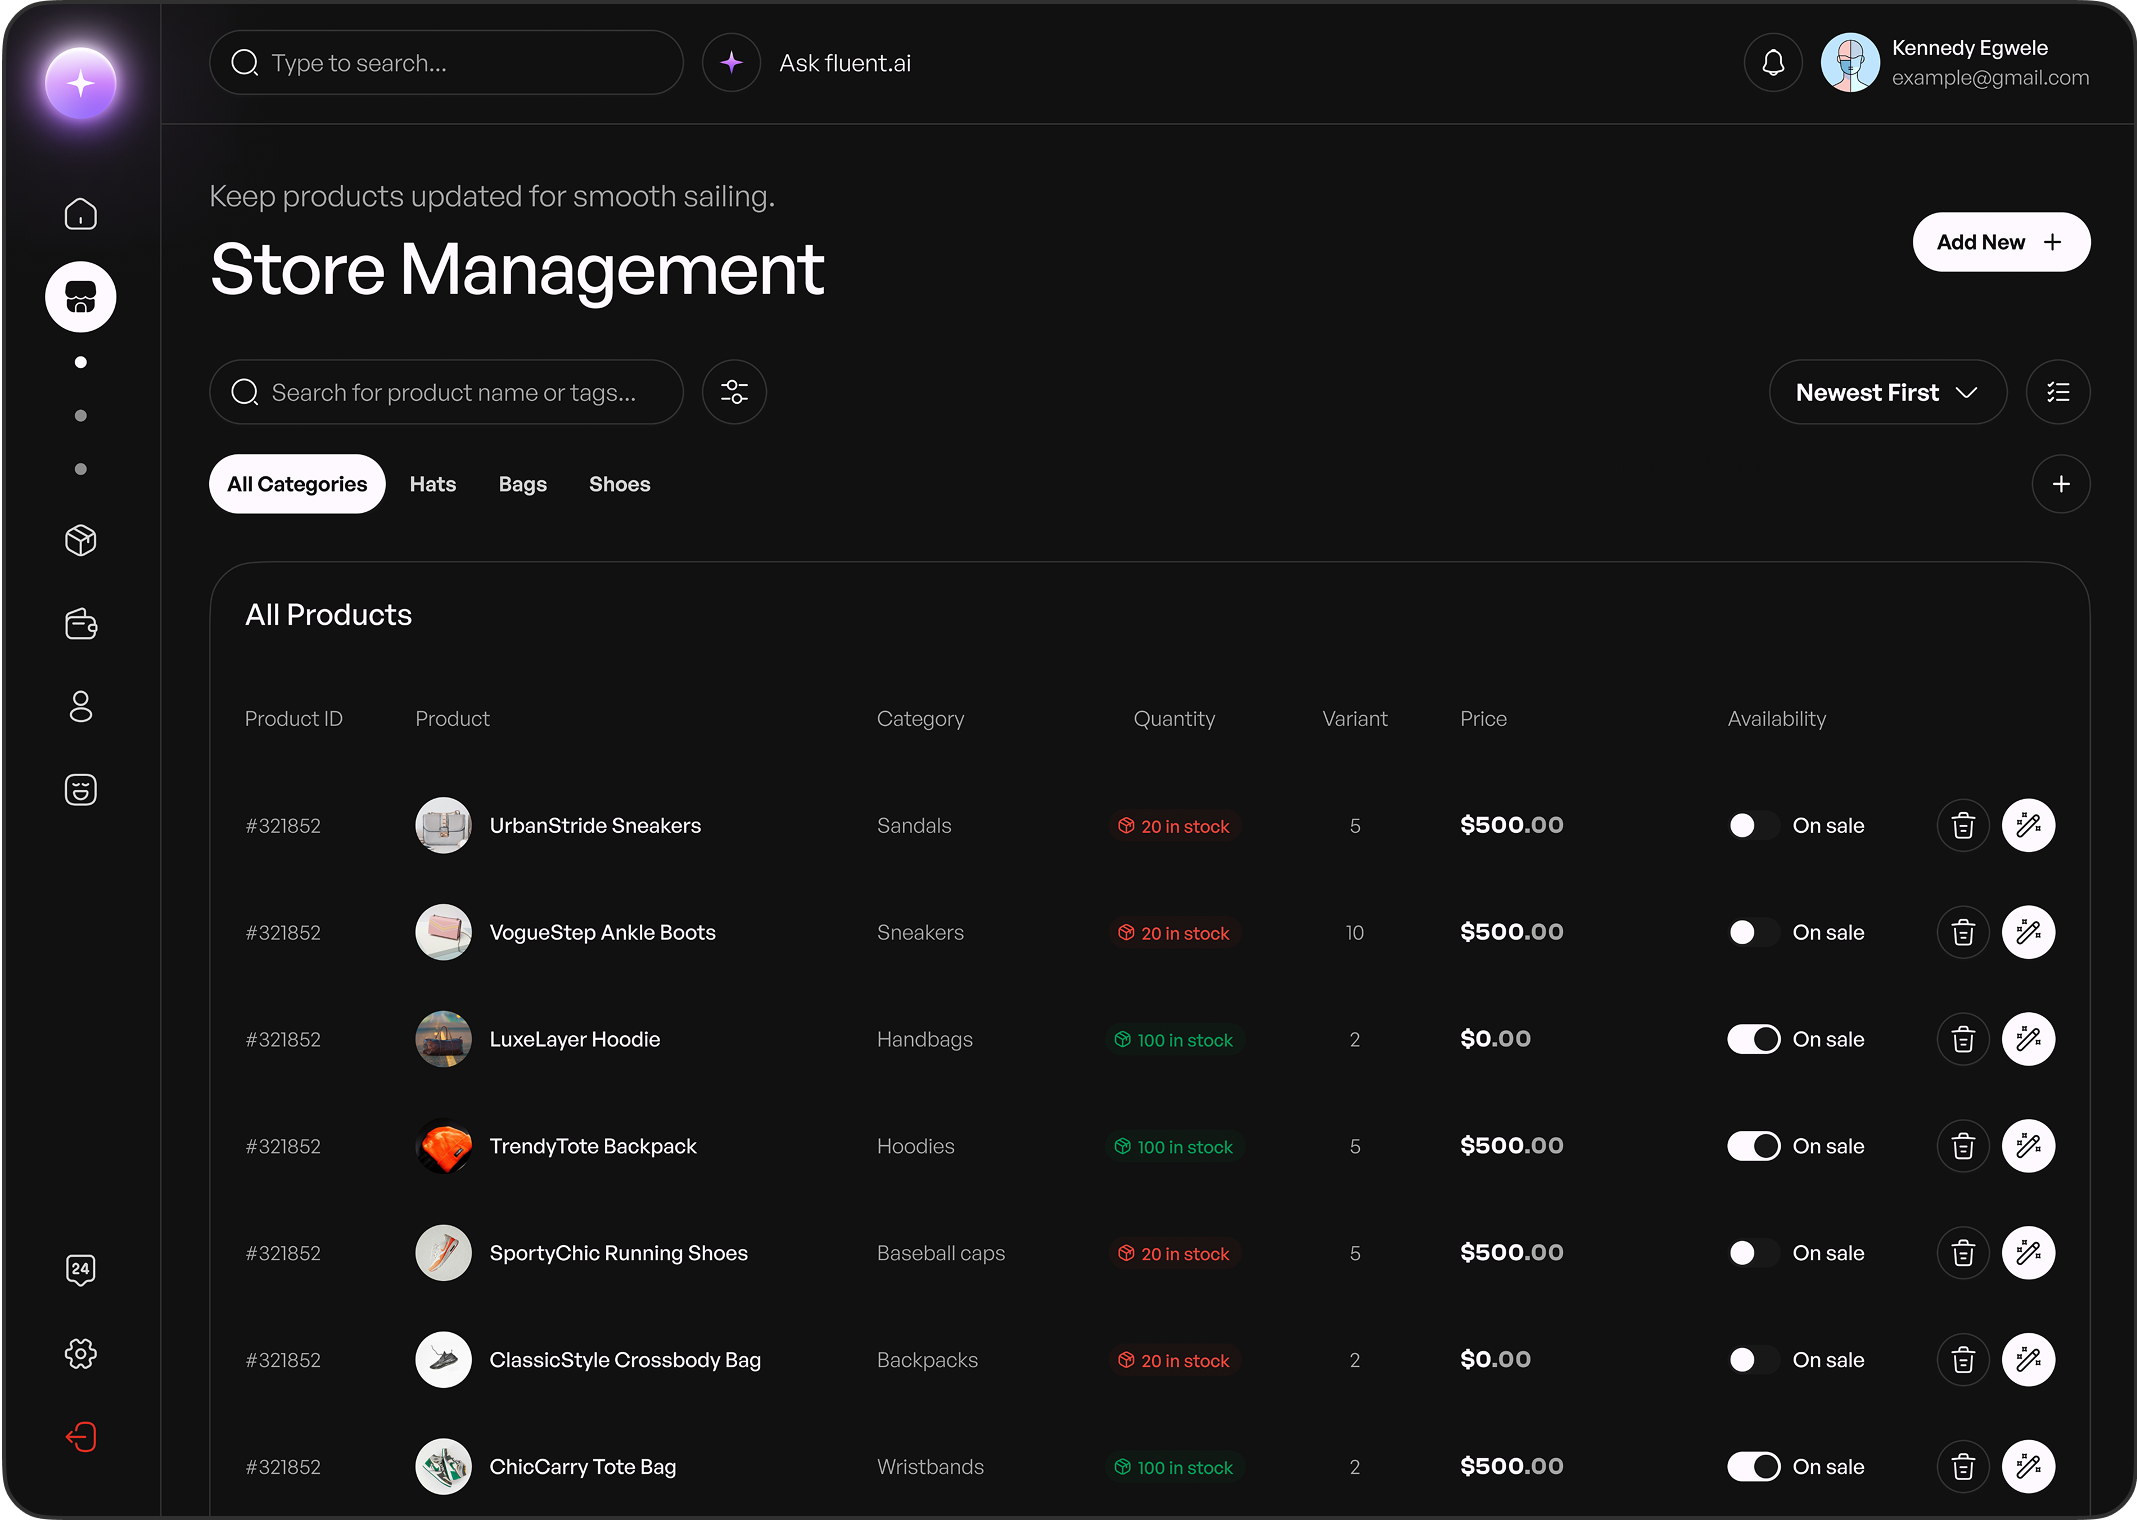
Task: Open the wallet icon in sidebar
Action: 81,624
